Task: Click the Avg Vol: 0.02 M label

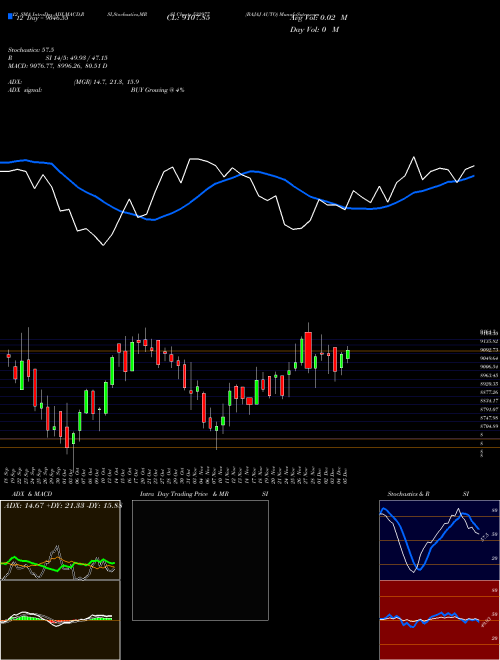Action: [x=319, y=18]
